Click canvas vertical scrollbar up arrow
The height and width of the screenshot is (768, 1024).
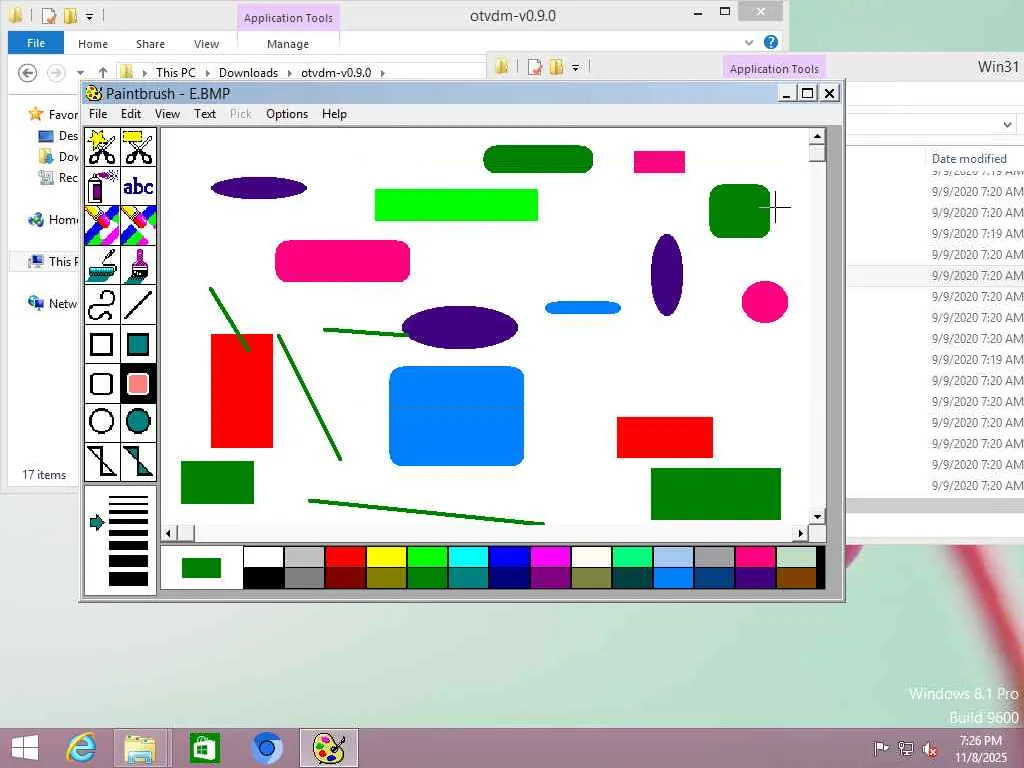click(x=817, y=136)
